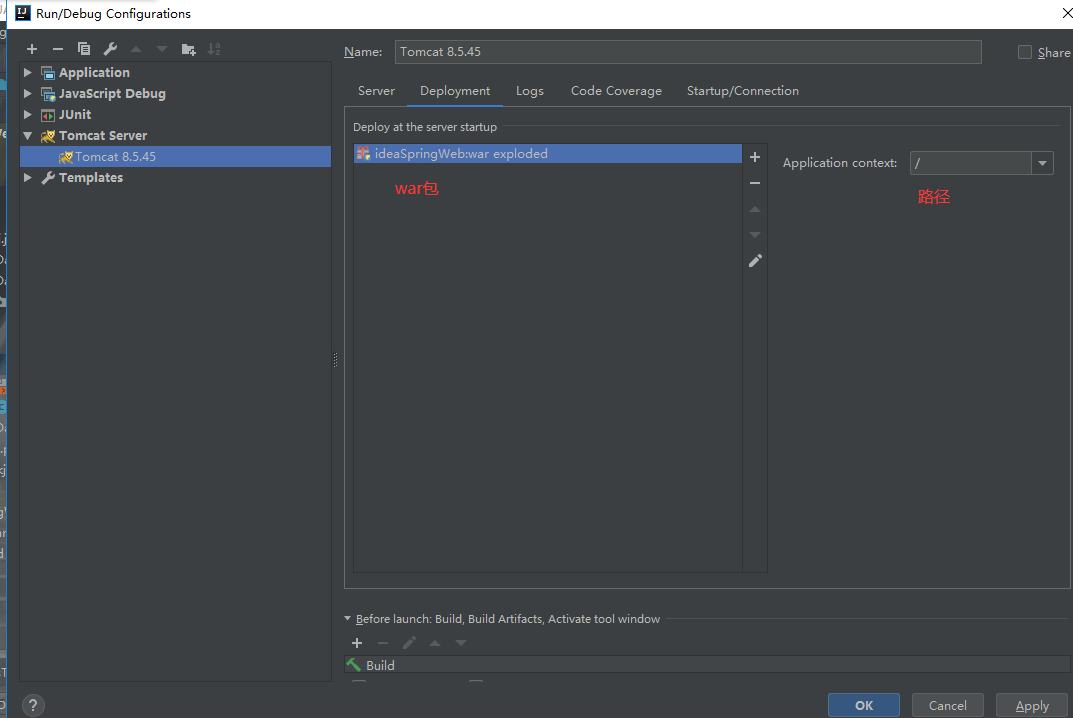
Task: Add a new run configuration
Action: coord(31,49)
